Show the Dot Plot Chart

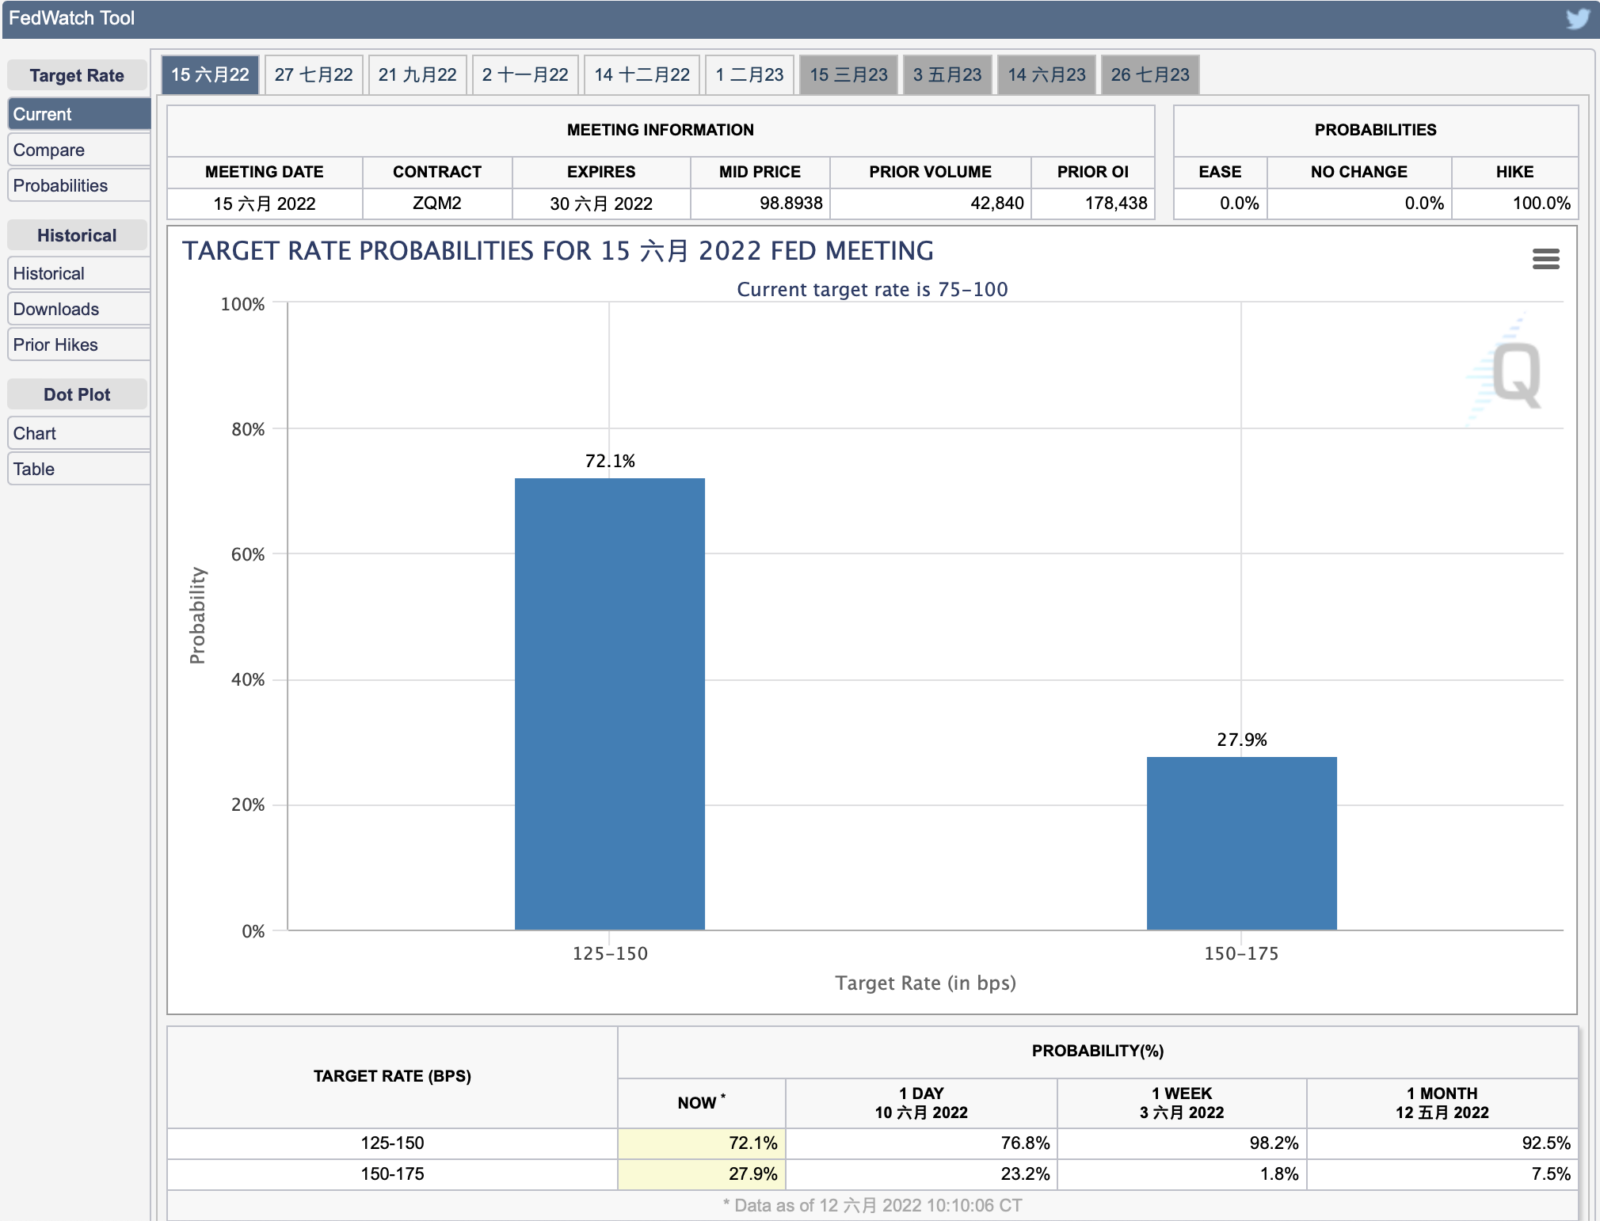click(35, 434)
